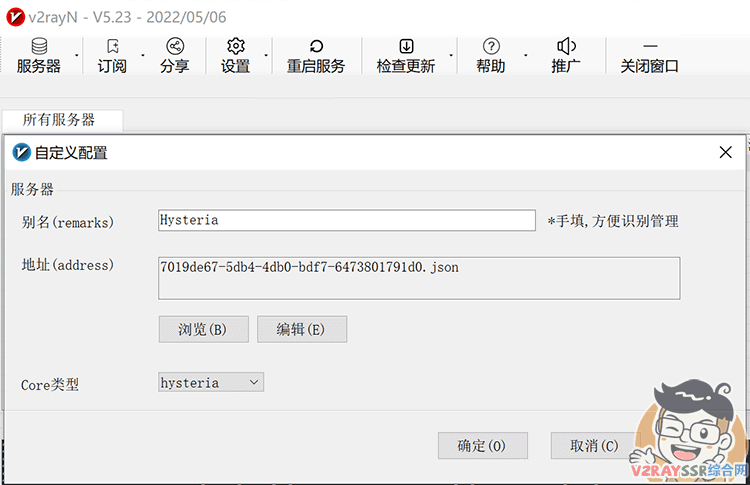Image resolution: width=750 pixels, height=485 pixels.
Task: Cancel with the 取消(C) button
Action: click(594, 445)
